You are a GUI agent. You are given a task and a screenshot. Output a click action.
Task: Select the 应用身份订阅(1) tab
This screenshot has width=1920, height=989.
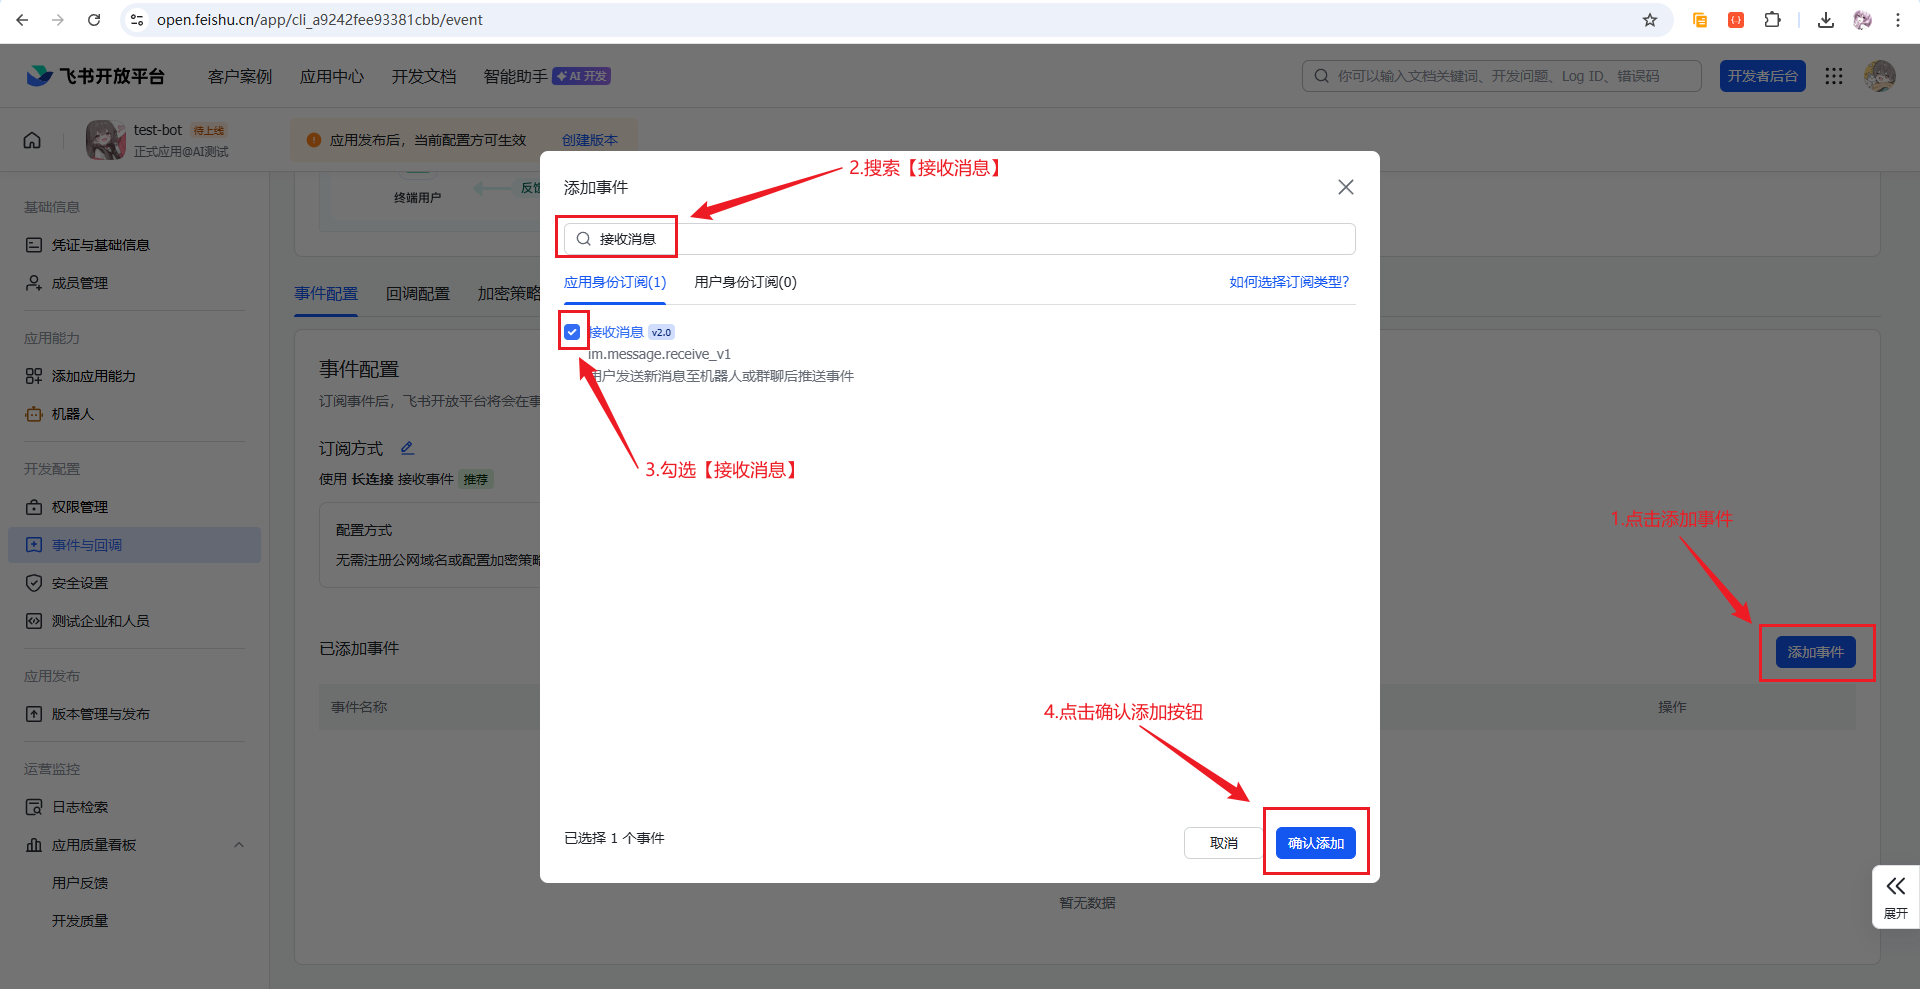click(x=614, y=282)
